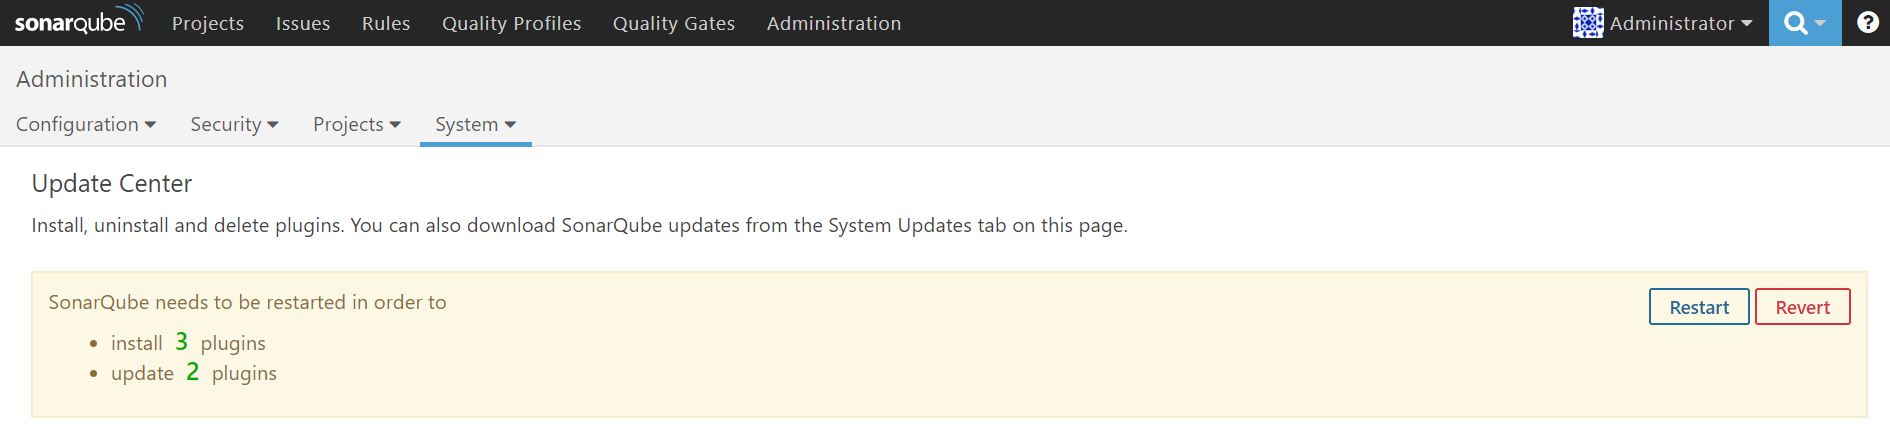This screenshot has height=431, width=1890.
Task: Navigate to Quality Profiles
Action: coord(512,23)
